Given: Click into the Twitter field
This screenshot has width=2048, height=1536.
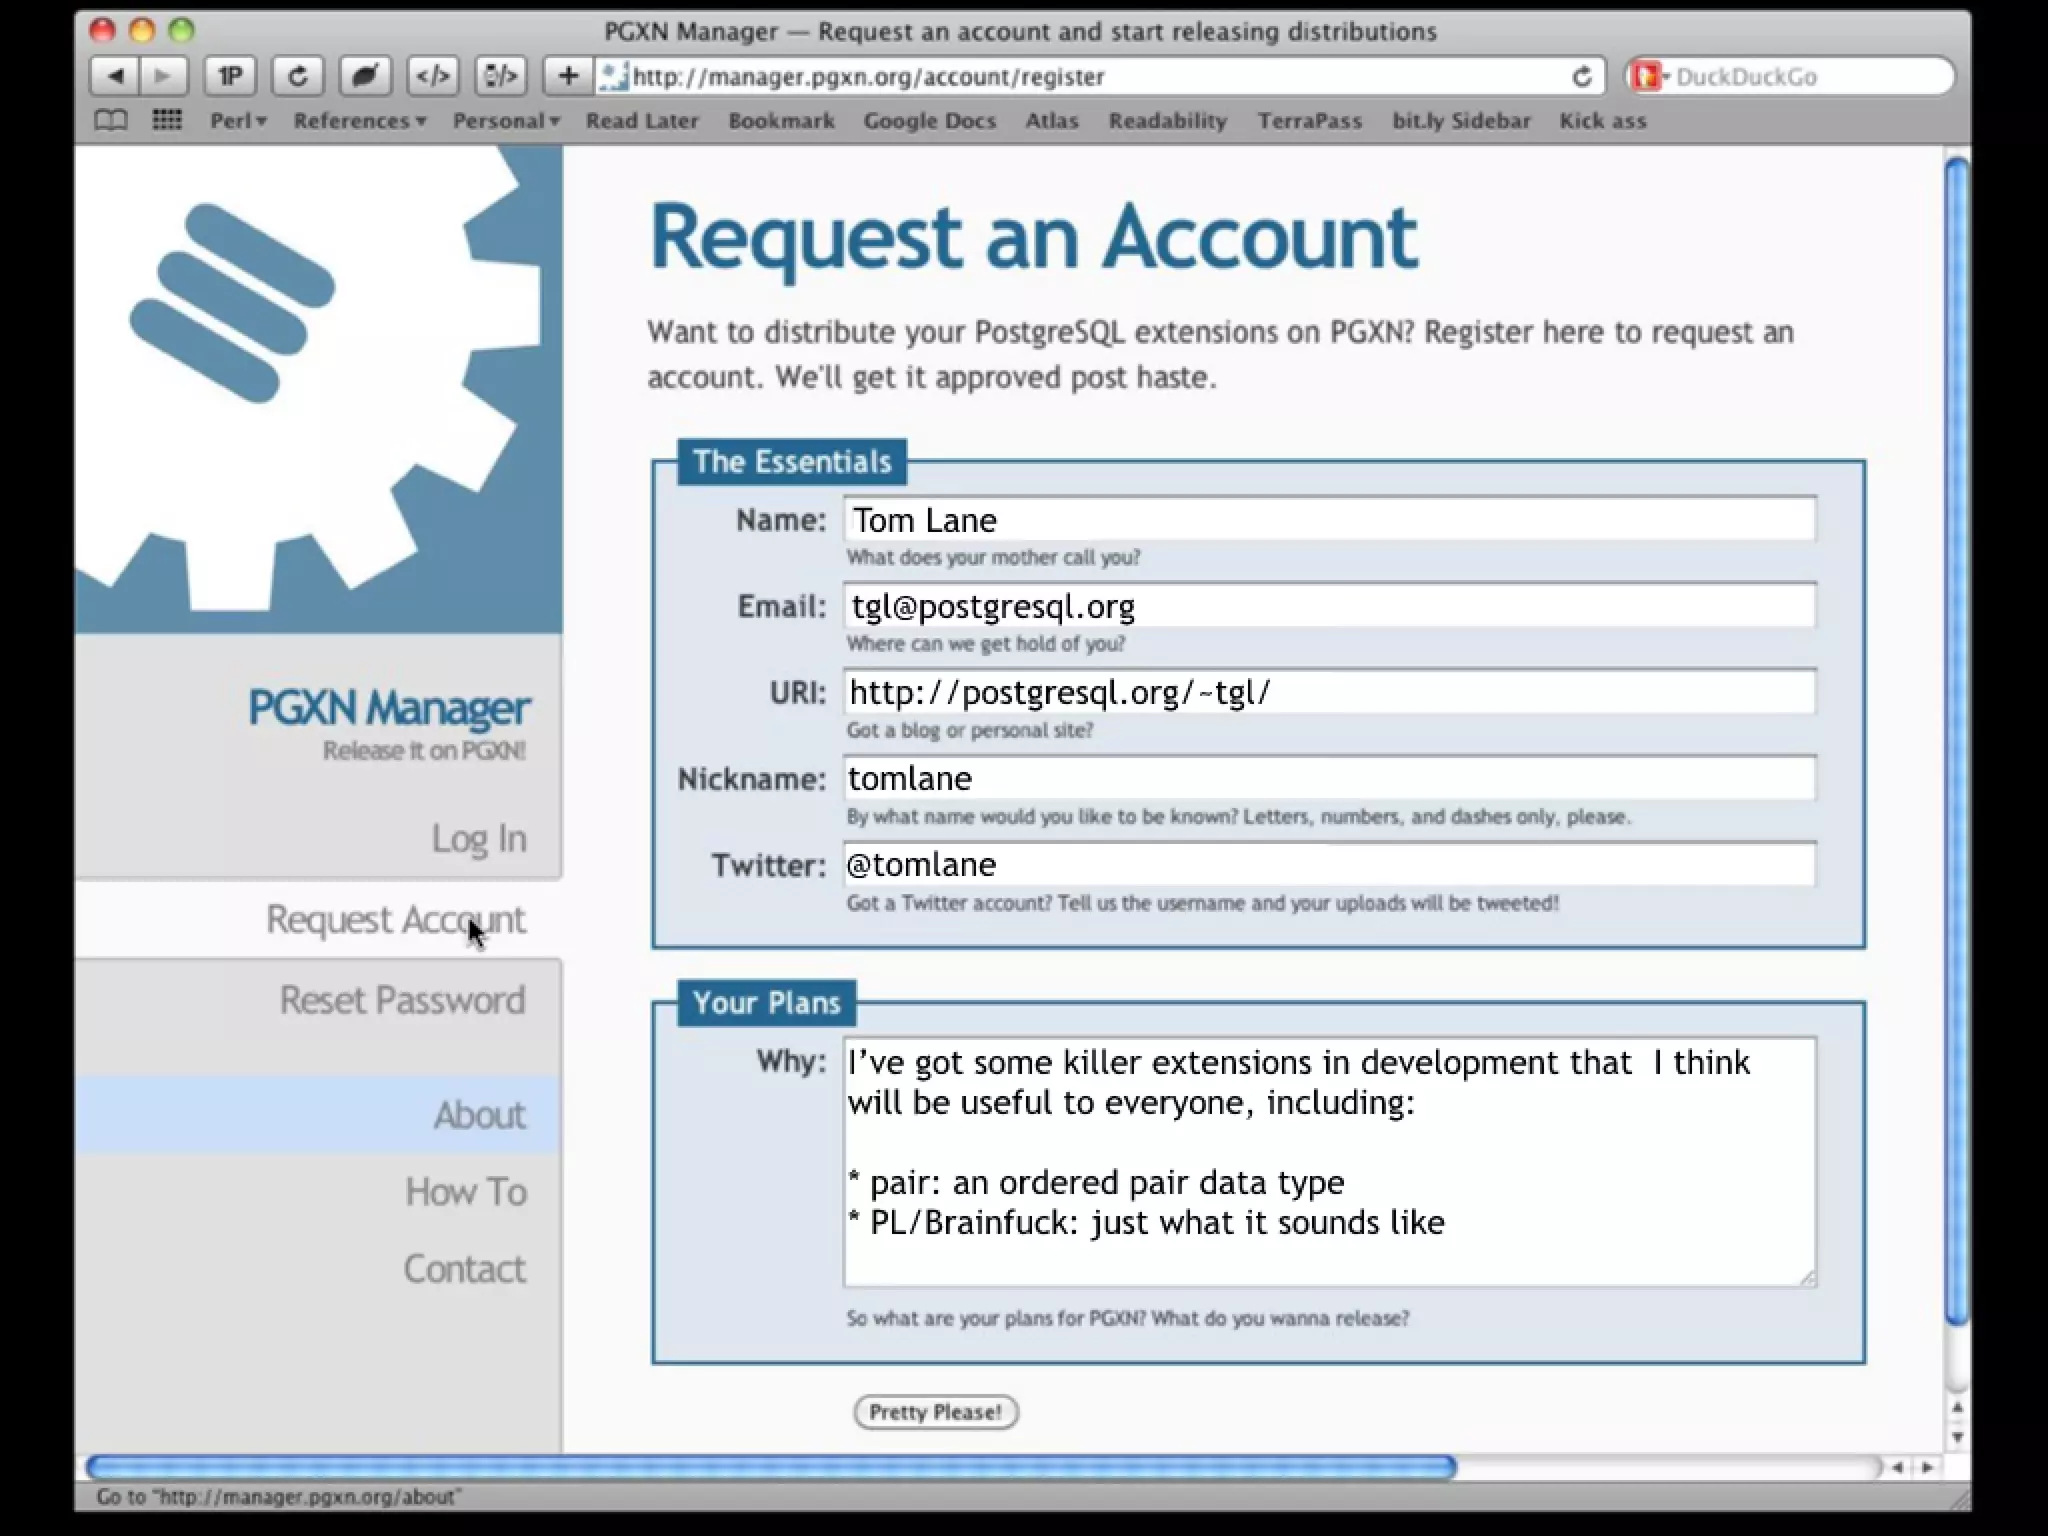Looking at the screenshot, I should coord(1329,864).
